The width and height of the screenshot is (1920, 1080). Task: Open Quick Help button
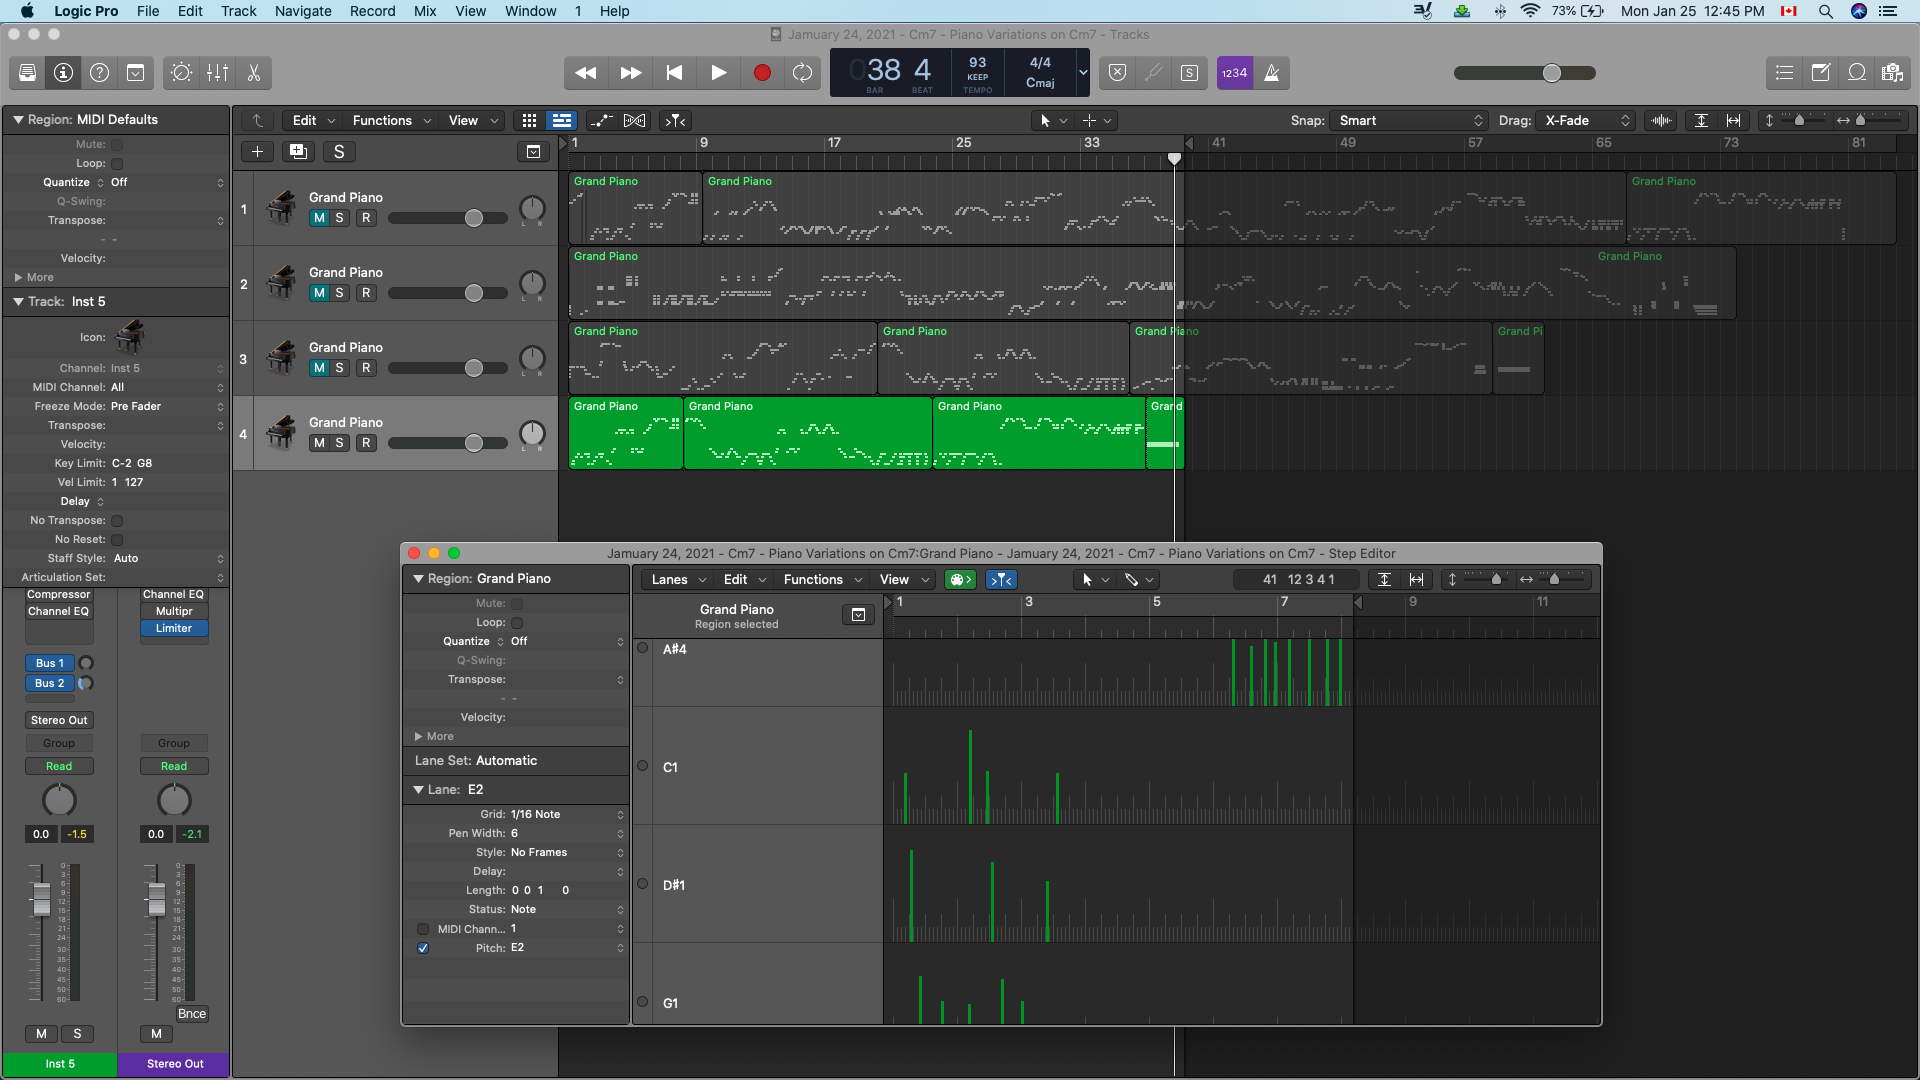(x=99, y=73)
